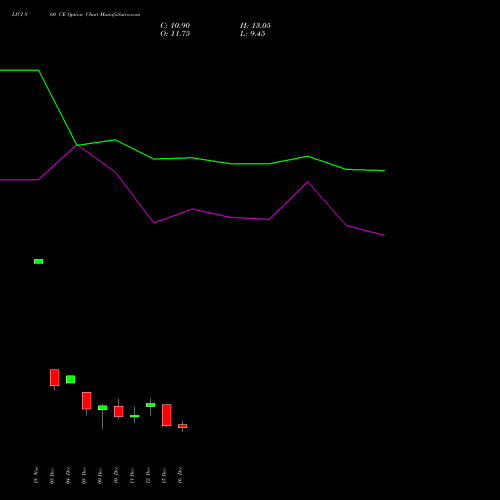This screenshot has height=500, width=500.
Task: Click the 18 Nov date axis label
Action: click(x=36, y=475)
